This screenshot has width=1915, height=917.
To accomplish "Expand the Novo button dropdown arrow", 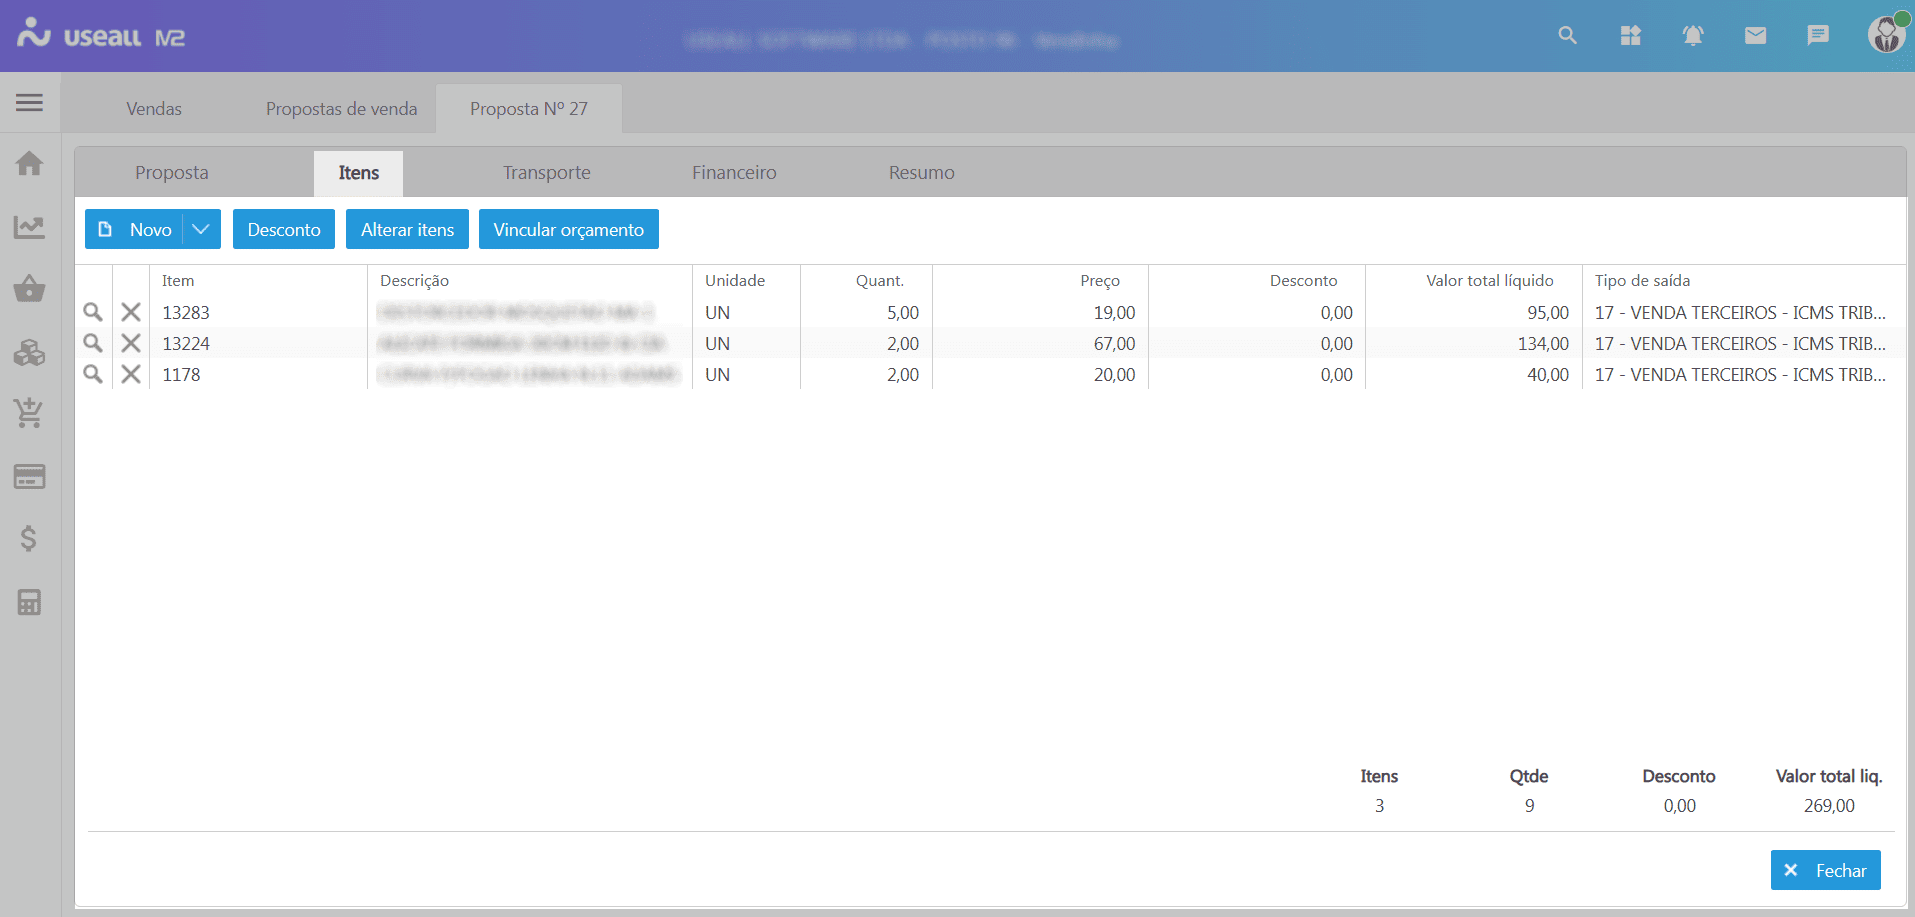I will [201, 229].
